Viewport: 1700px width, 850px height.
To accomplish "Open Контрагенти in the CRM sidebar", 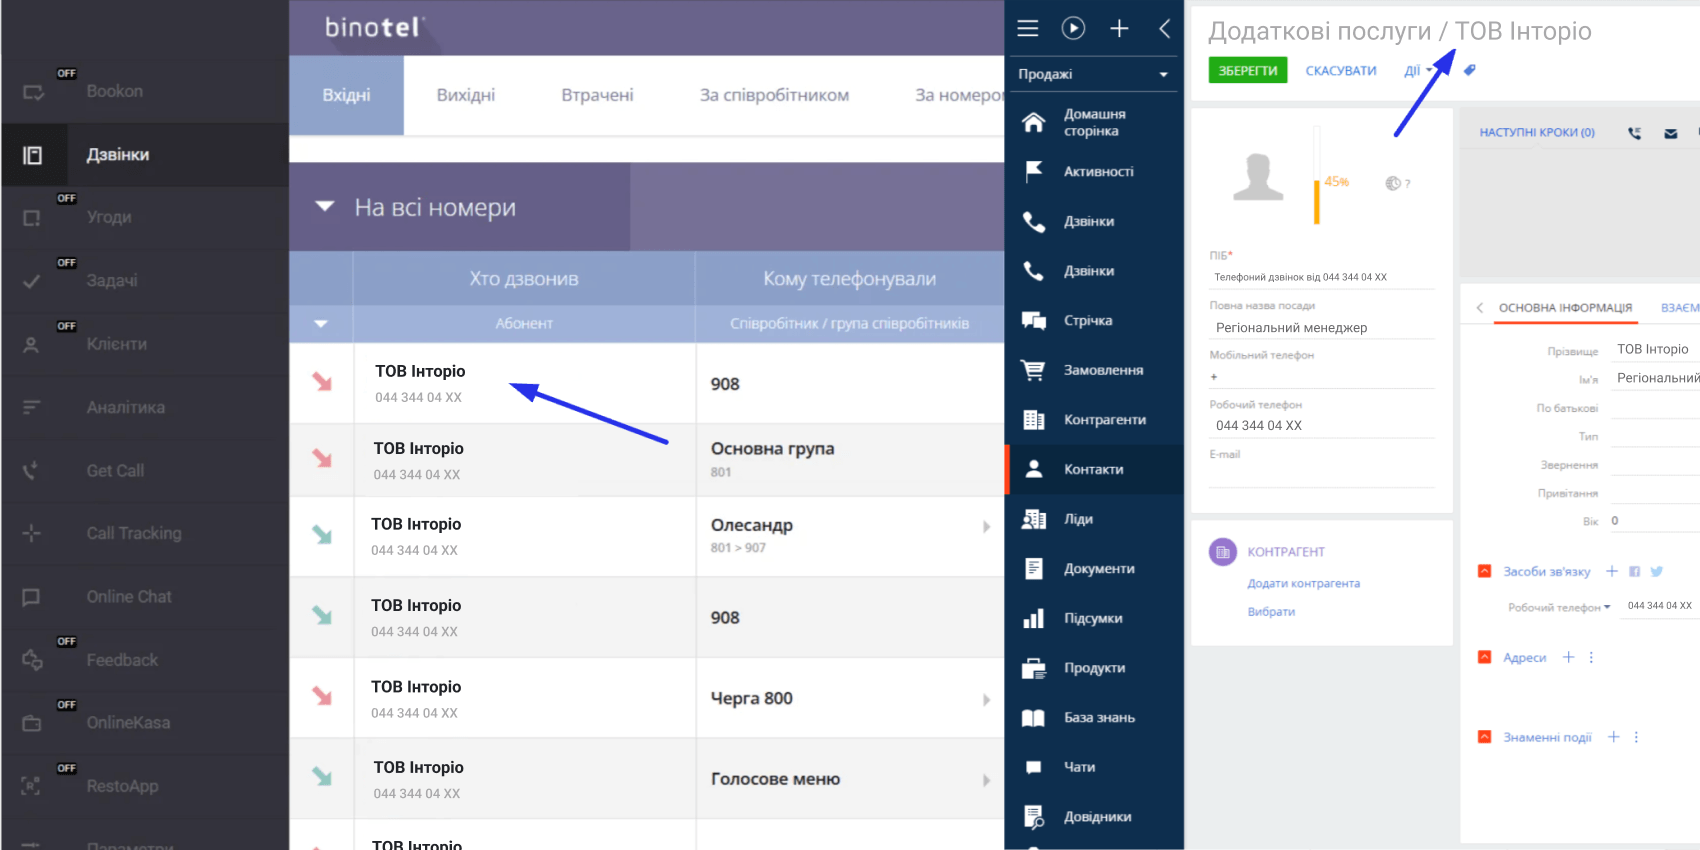I will point(1094,420).
